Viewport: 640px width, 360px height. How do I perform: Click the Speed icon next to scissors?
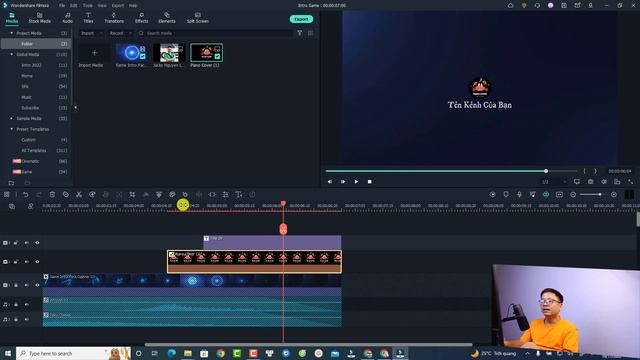(x=92, y=195)
